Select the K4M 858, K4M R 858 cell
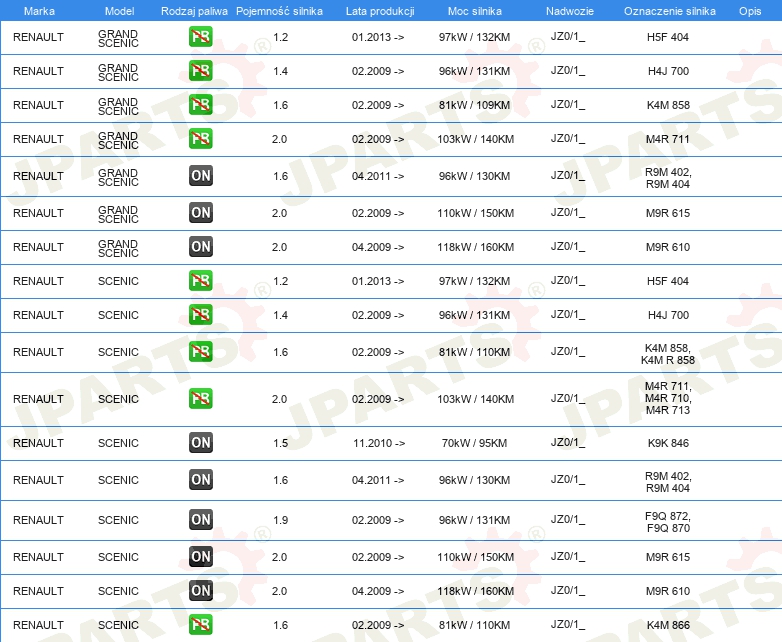 coord(668,354)
